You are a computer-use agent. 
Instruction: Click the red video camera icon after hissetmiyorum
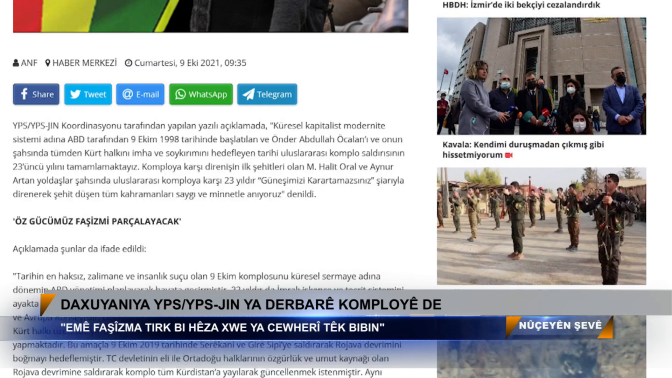pyautogui.click(x=509, y=155)
